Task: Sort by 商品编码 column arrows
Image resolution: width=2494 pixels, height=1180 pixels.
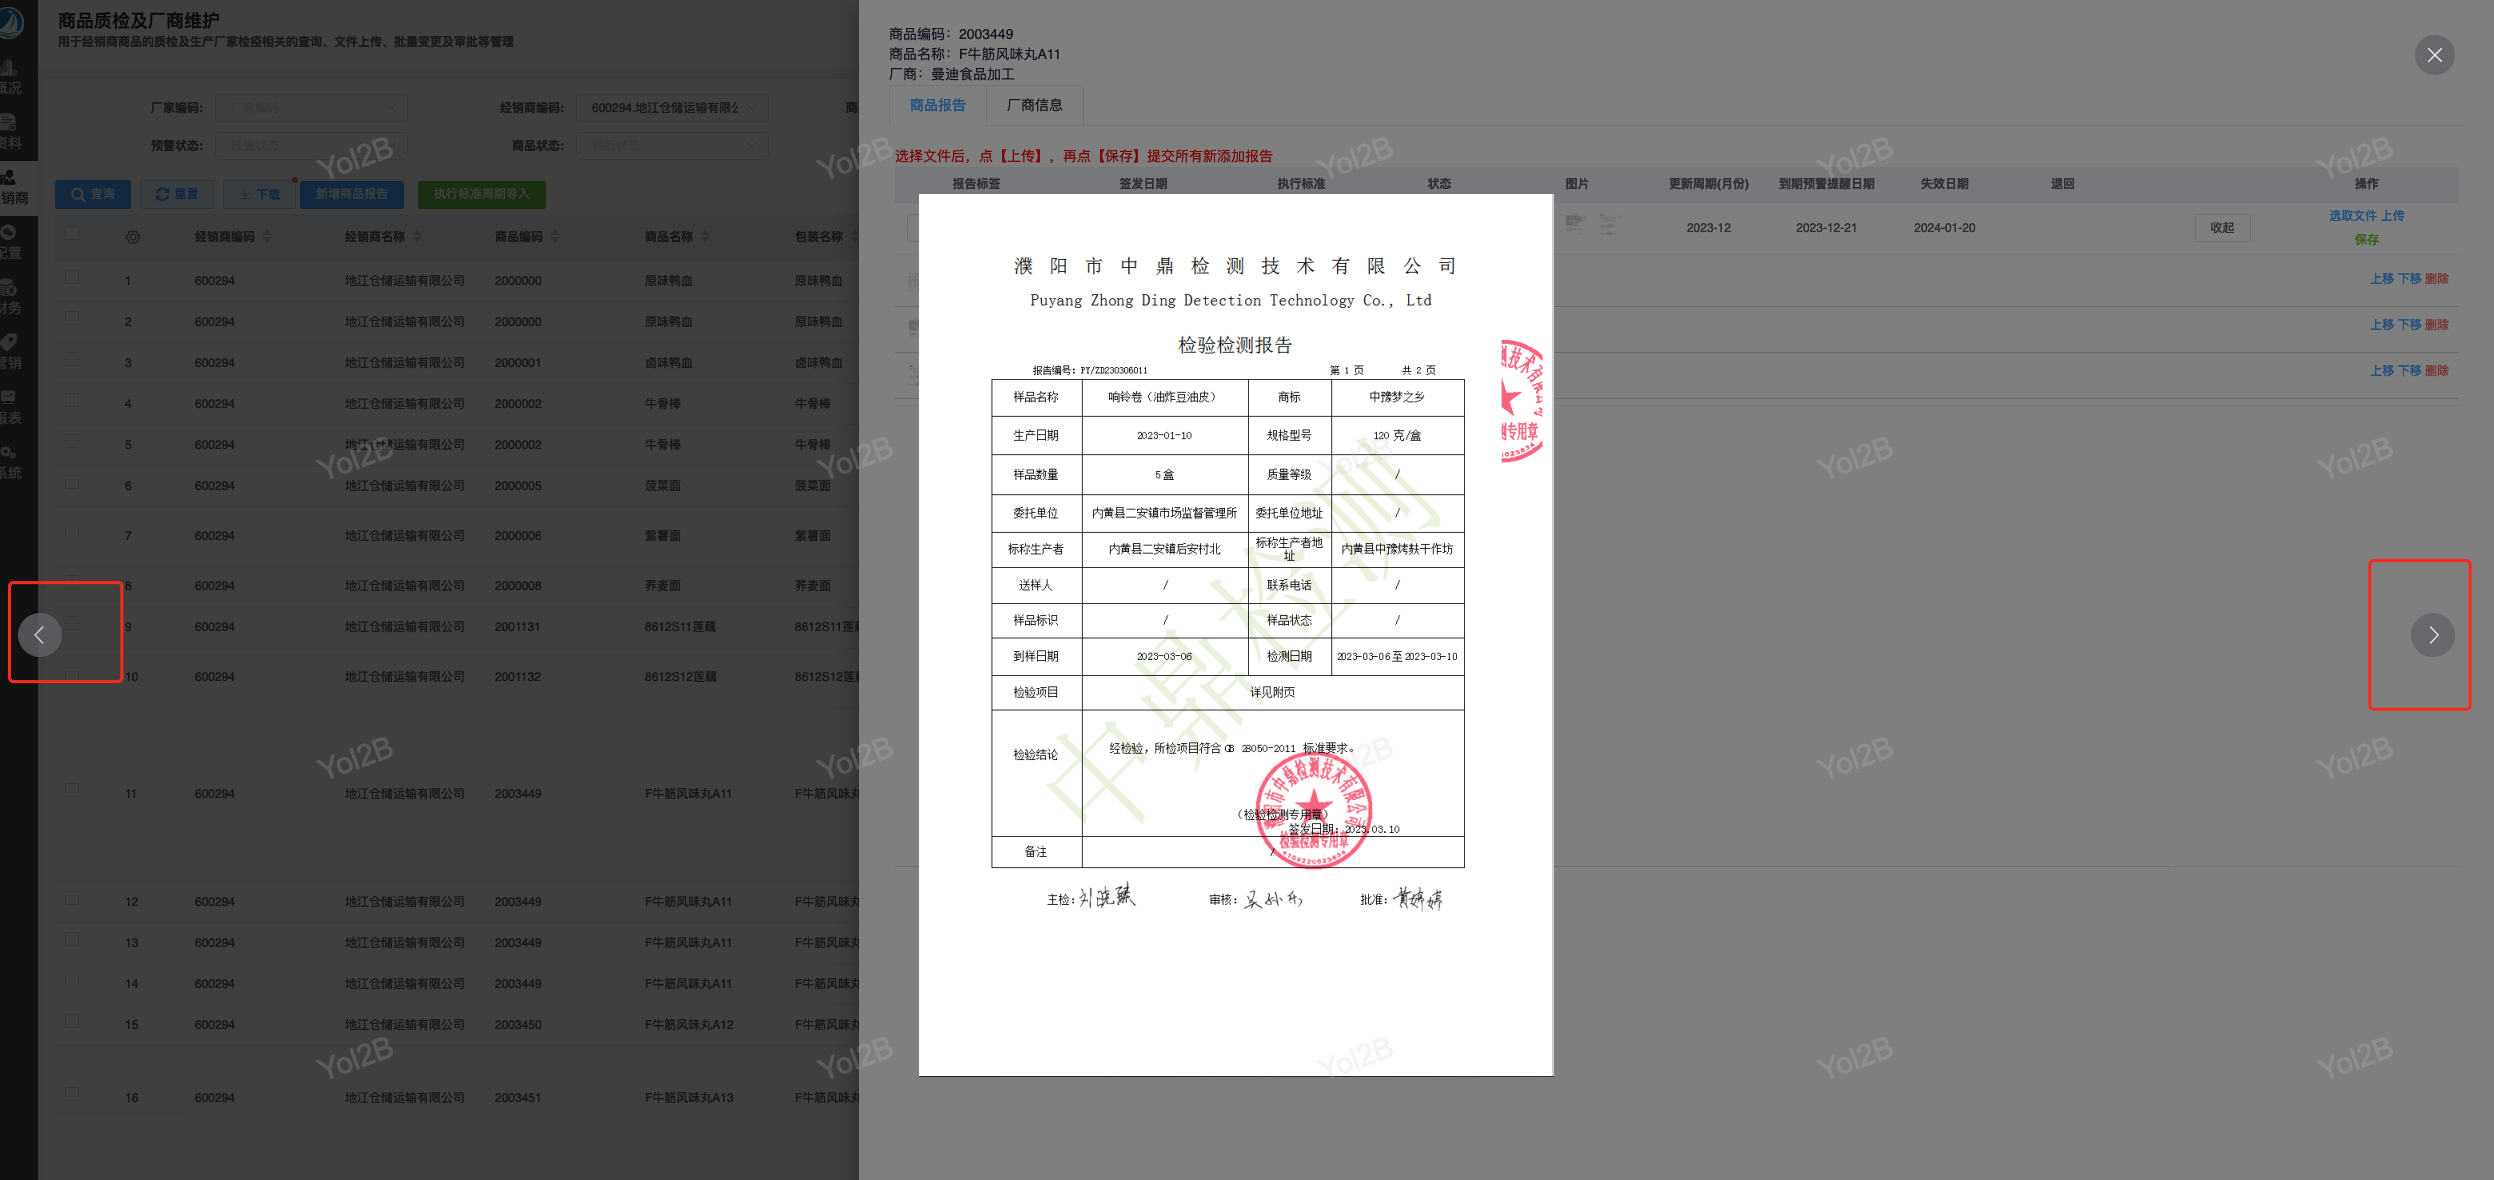Action: click(x=555, y=237)
